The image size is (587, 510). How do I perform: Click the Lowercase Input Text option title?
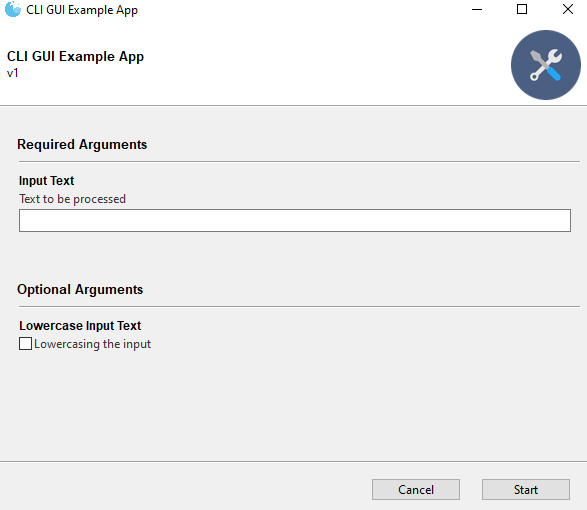(x=80, y=326)
